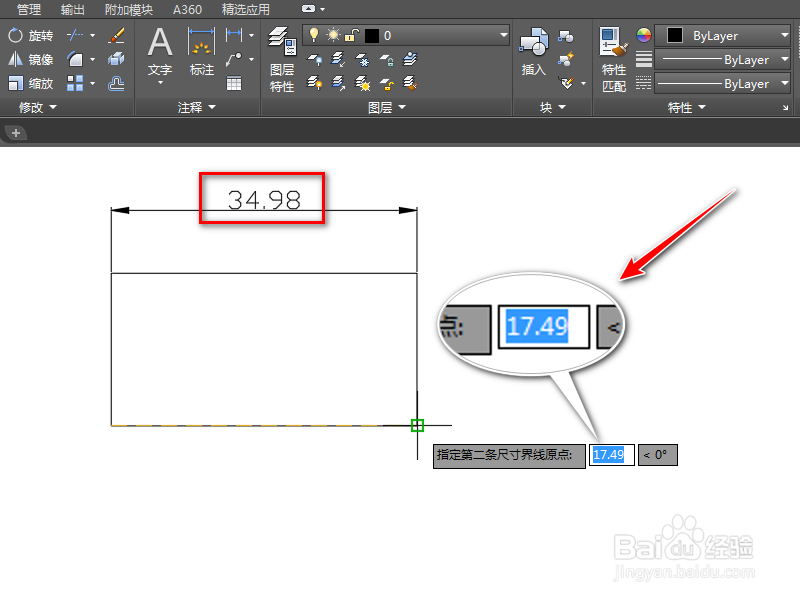Open the Properties panel dialog launcher arrow
The image size is (800, 600).
(x=785, y=108)
